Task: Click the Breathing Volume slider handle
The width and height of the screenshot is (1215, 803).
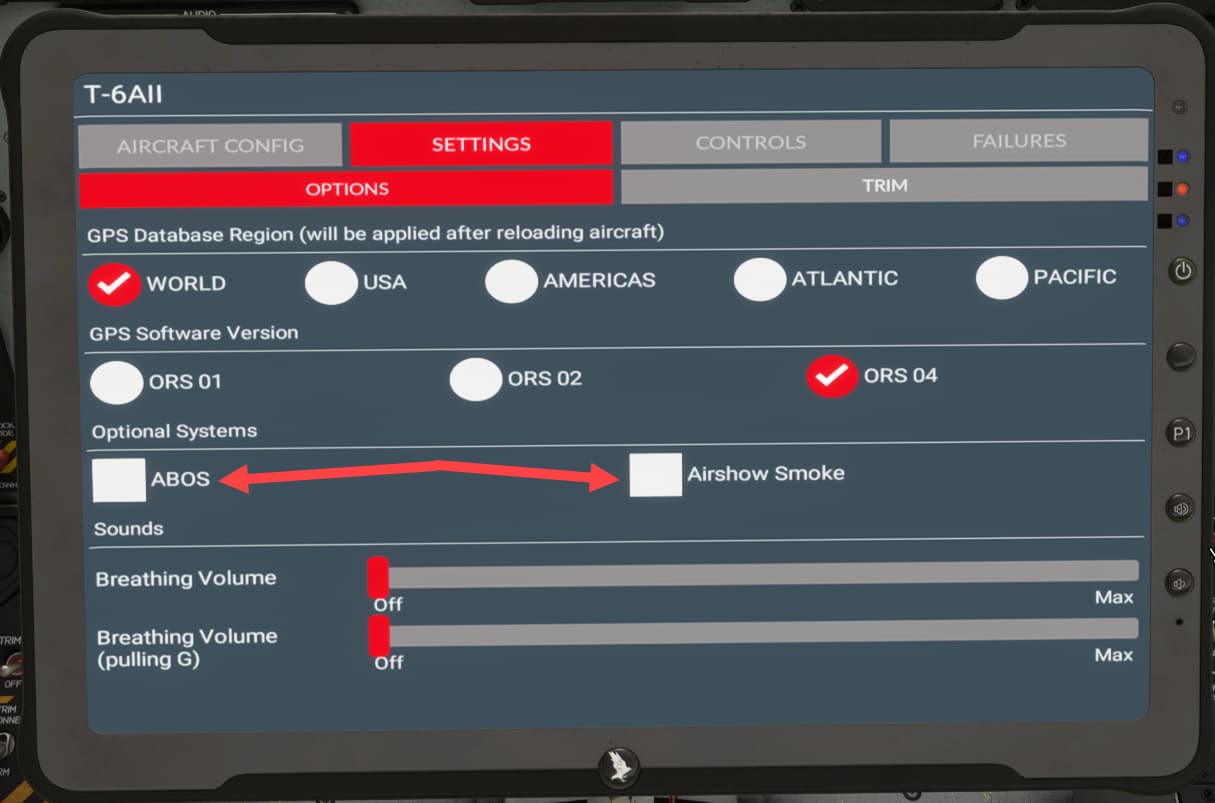Action: coord(378,577)
